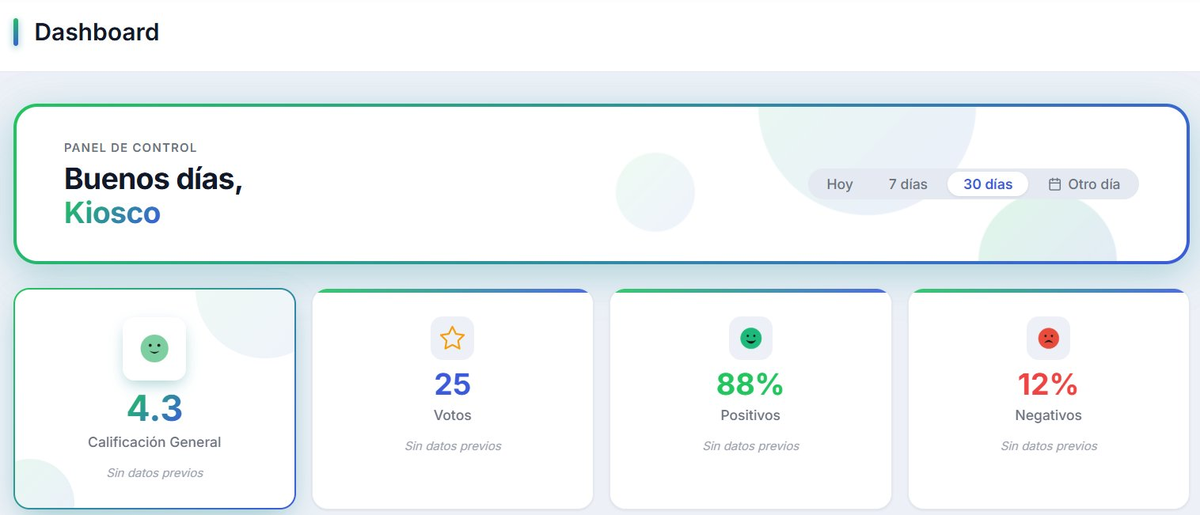Switch to the 7 días range

pyautogui.click(x=907, y=184)
